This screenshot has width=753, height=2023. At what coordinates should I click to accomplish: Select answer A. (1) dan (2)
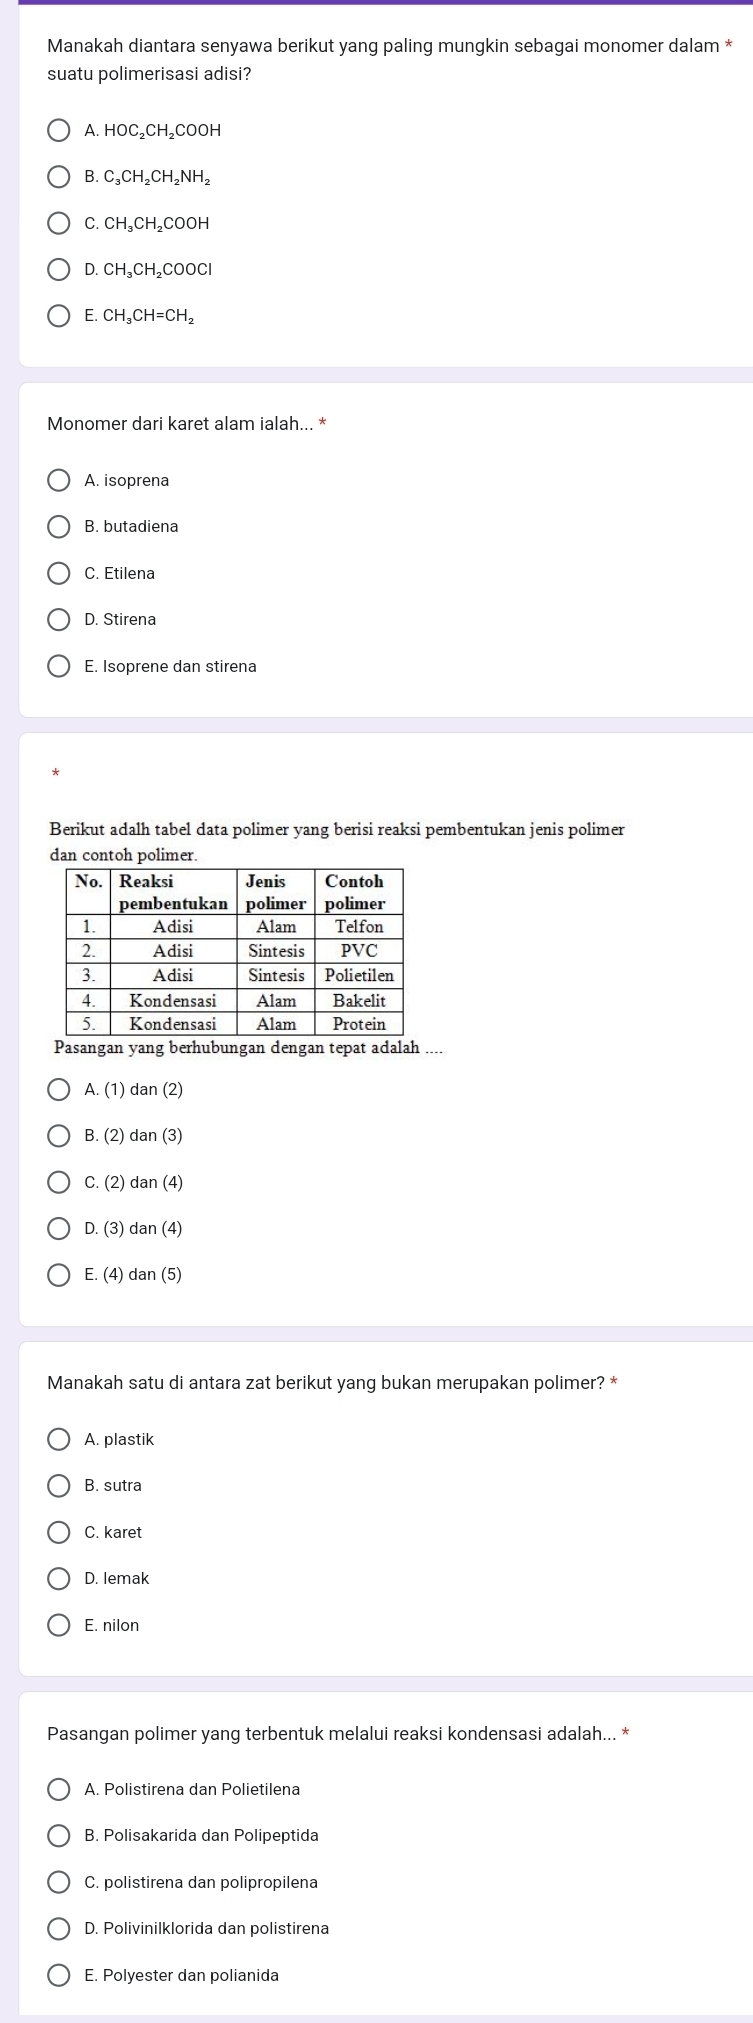[60, 1090]
